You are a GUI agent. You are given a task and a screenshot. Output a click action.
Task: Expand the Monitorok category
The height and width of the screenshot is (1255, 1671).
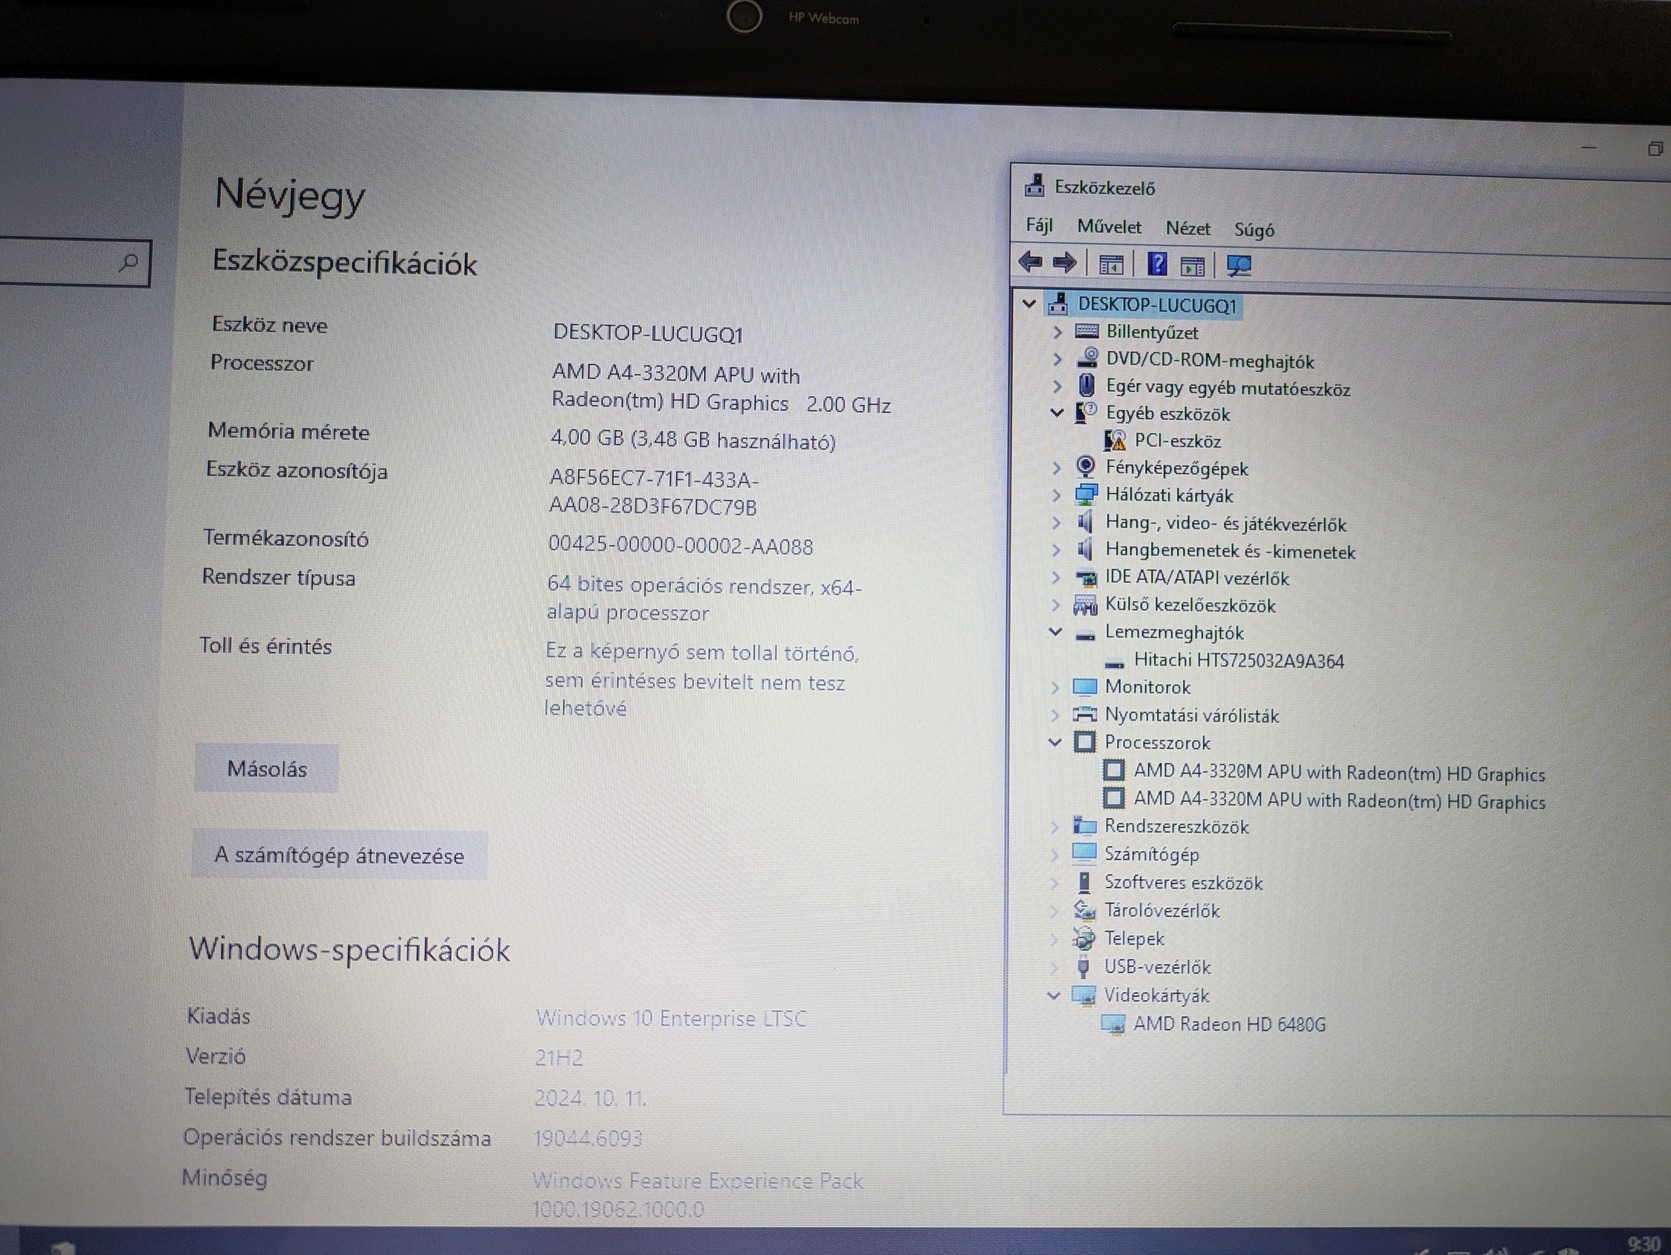pyautogui.click(x=1055, y=686)
